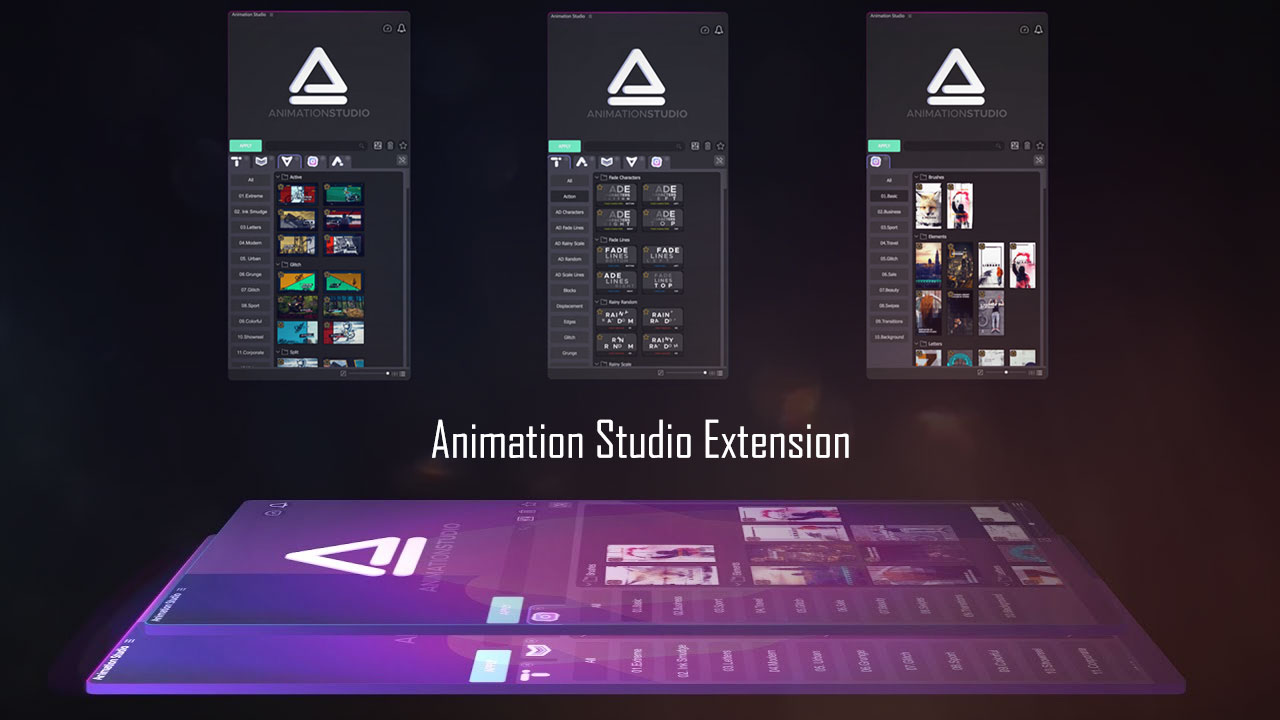
Task: Collapse the Fade Lines folder
Action: (596, 240)
